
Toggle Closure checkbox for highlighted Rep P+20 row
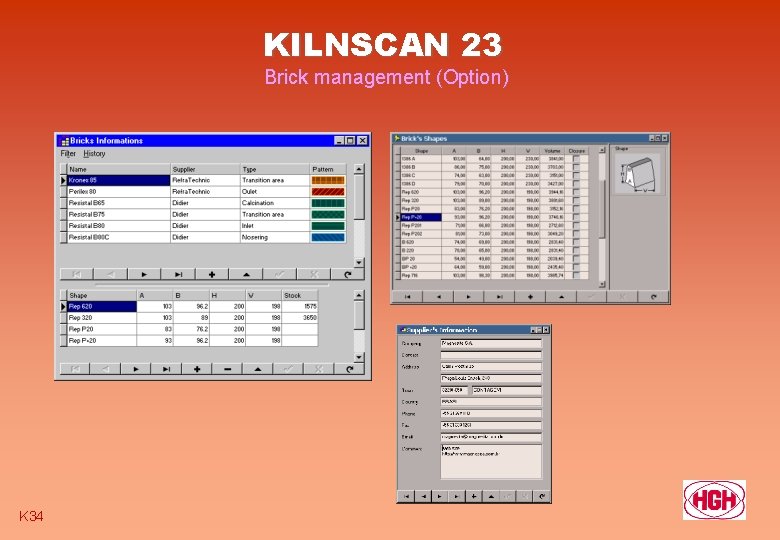point(576,217)
